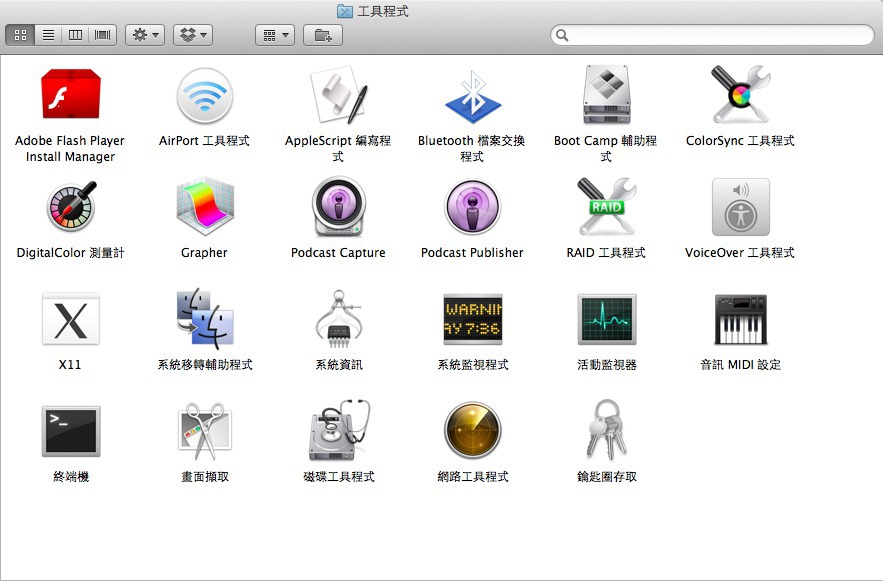Click the '系統資訊' name label
Image resolution: width=883 pixels, height=581 pixels.
point(339,364)
